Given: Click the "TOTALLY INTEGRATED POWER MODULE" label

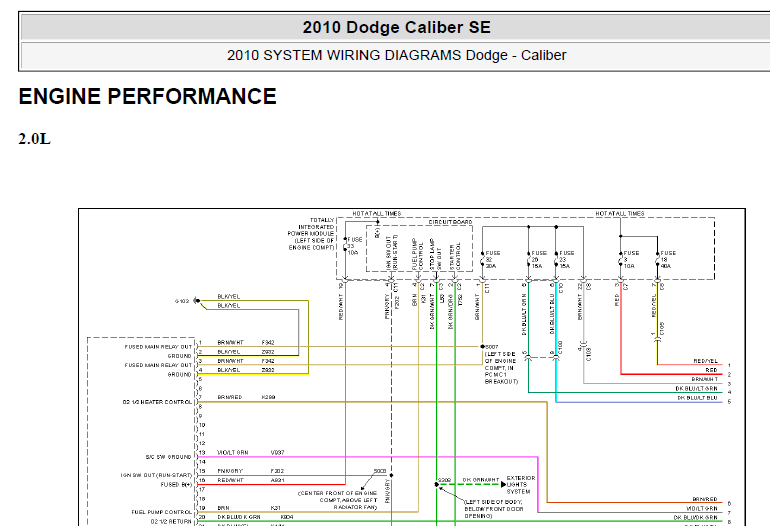Looking at the screenshot, I should point(311,234).
